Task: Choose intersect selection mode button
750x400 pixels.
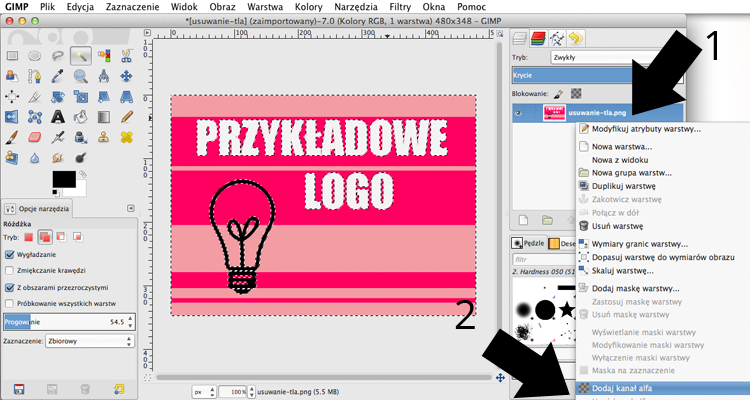Action: (x=77, y=237)
